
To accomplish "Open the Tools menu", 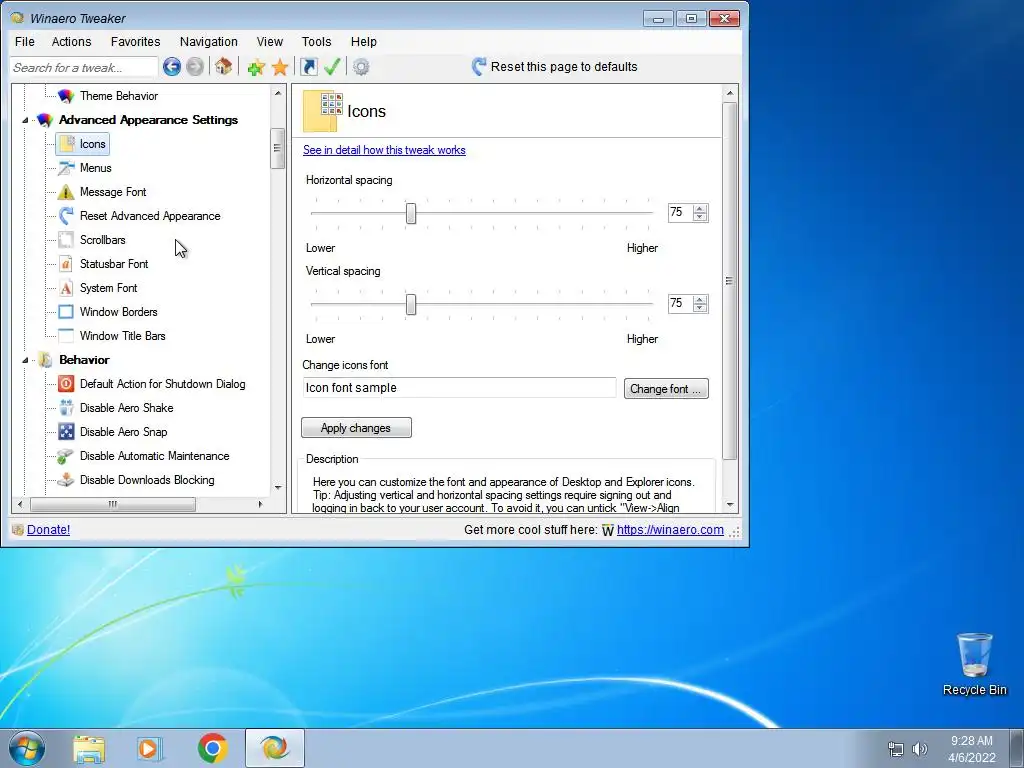I will coord(316,42).
